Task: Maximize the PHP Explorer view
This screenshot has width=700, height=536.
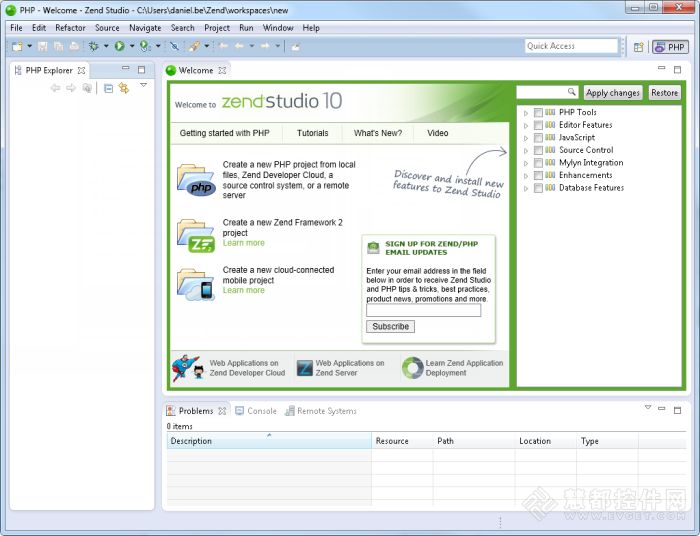Action: point(142,70)
